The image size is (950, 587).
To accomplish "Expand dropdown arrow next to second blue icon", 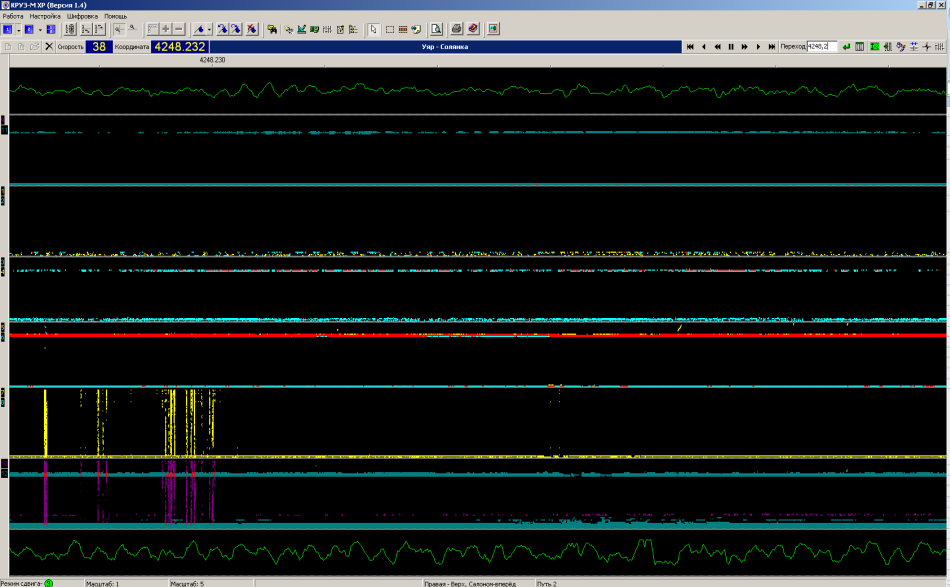I will [39, 29].
